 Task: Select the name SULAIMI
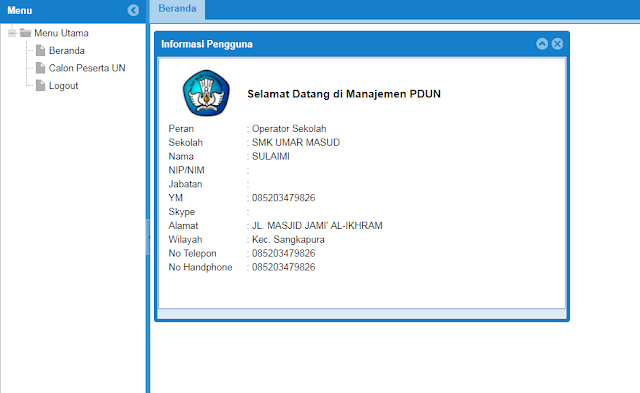point(271,156)
